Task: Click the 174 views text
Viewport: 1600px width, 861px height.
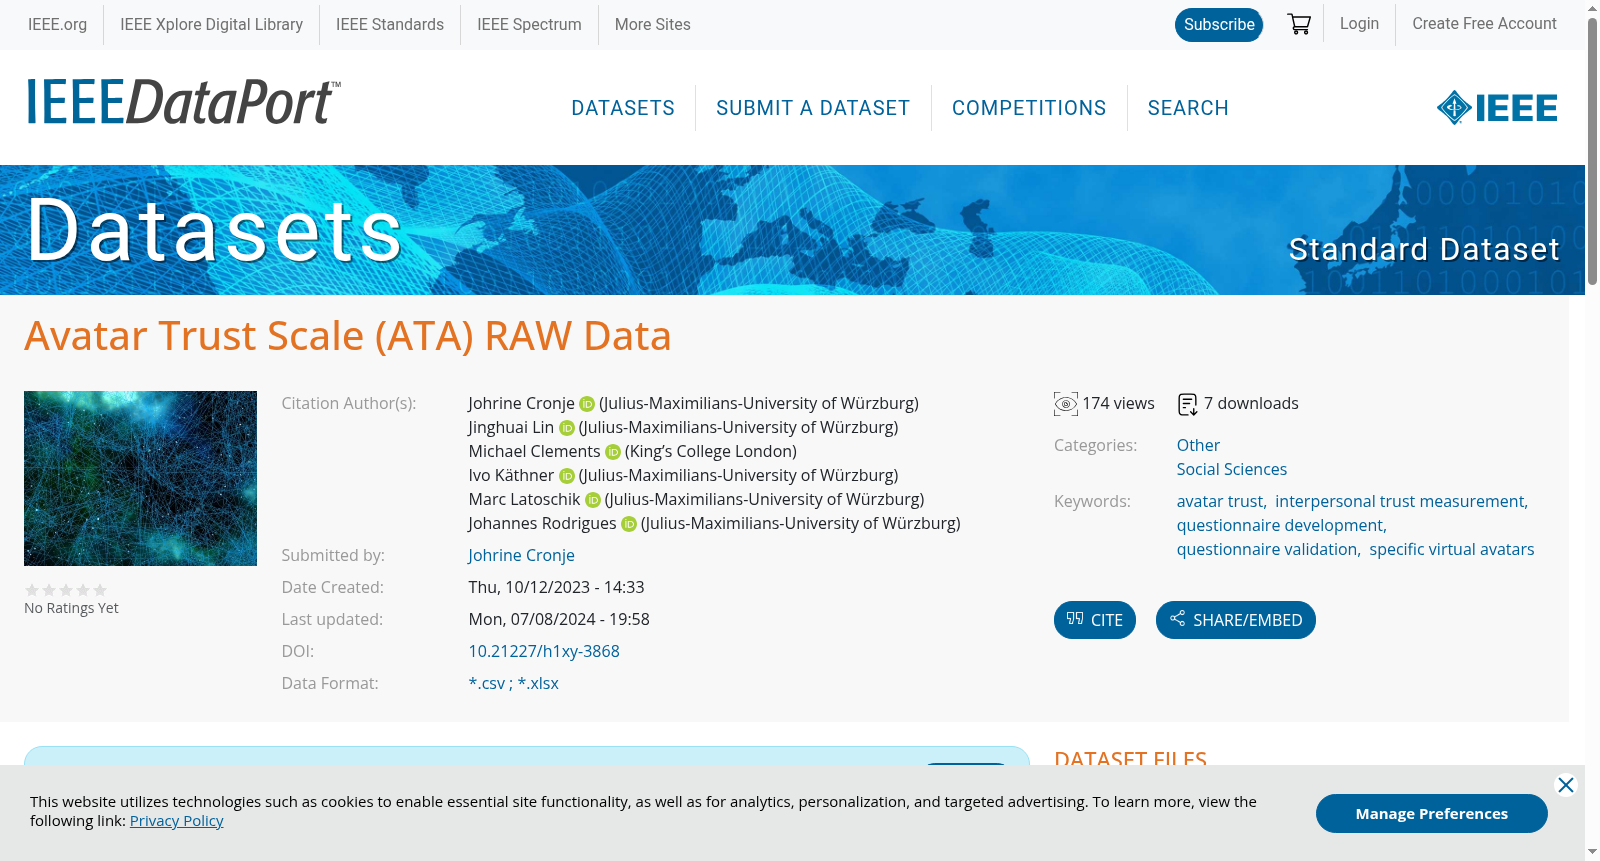Action: (x=1118, y=403)
